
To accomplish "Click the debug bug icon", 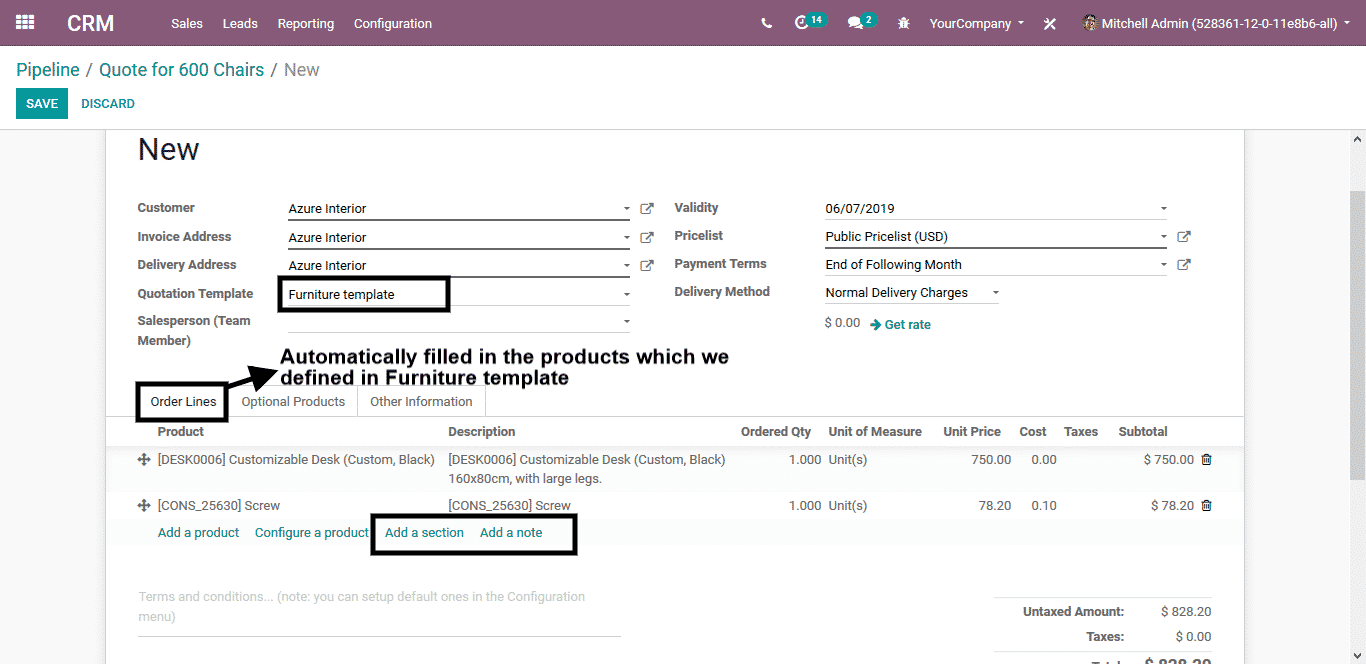I will [904, 23].
